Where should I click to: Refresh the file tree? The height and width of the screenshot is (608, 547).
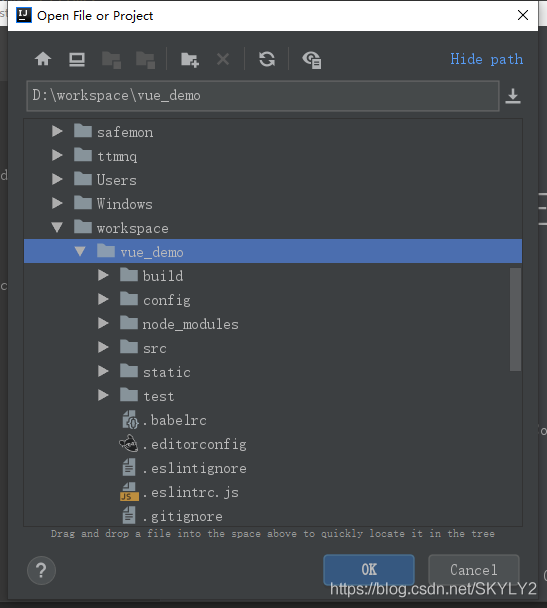pos(267,59)
